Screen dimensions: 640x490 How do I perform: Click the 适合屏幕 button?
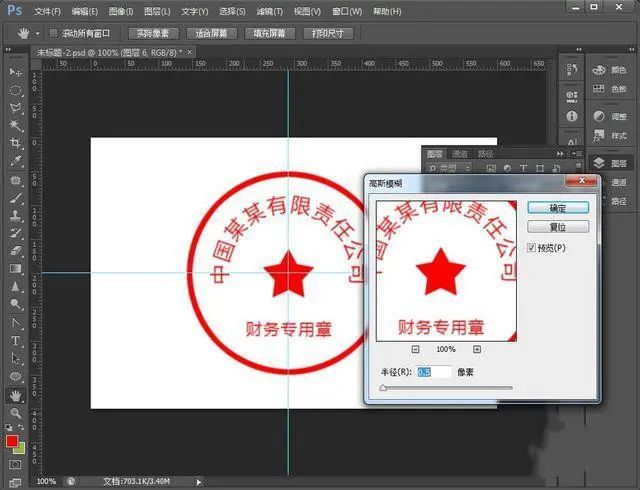[208, 33]
